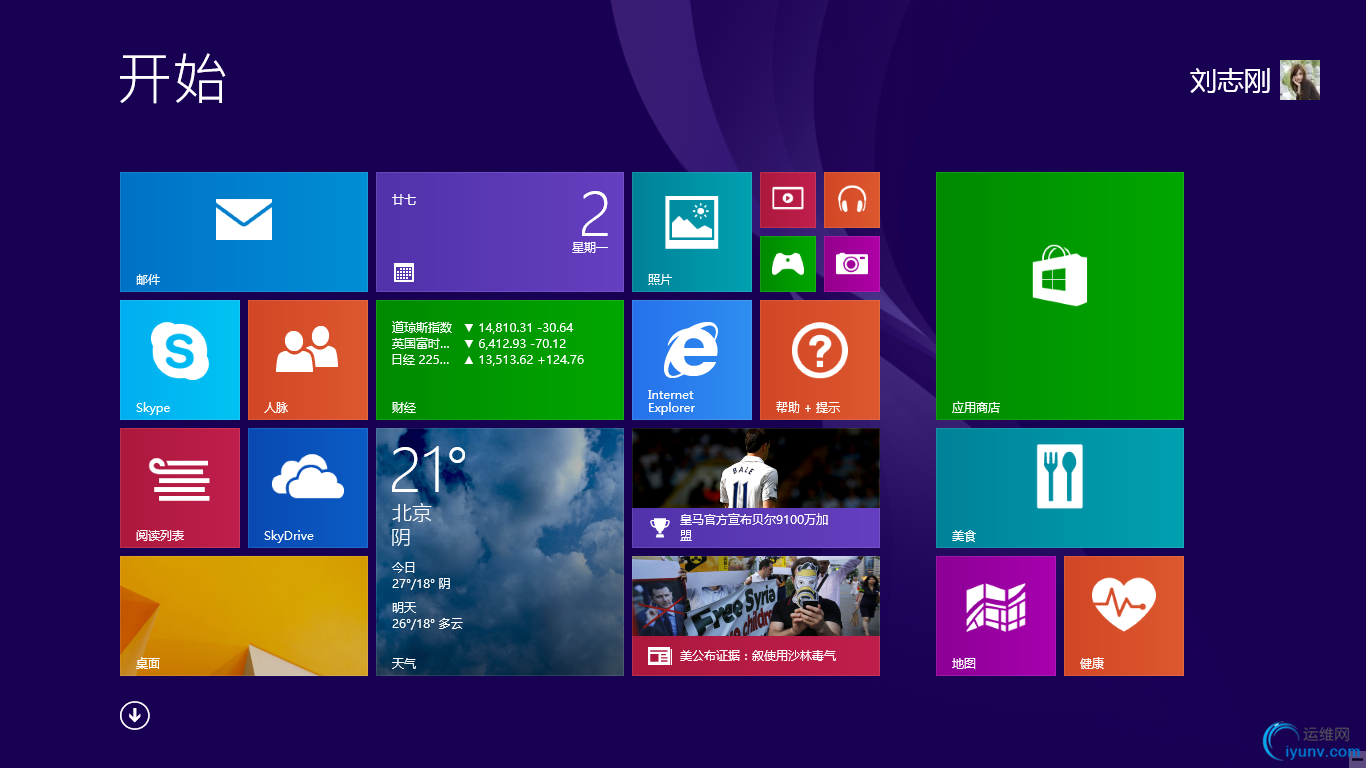Open the small red video tile

(x=788, y=200)
